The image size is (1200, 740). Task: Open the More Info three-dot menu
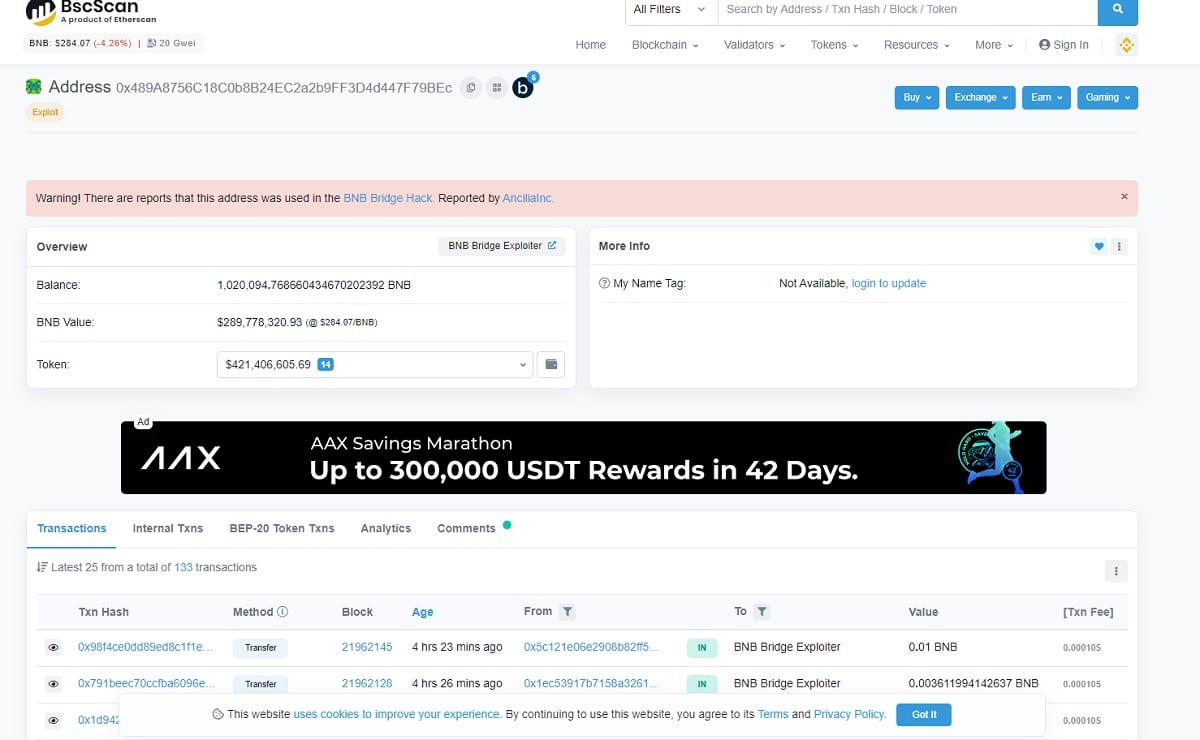click(x=1119, y=246)
